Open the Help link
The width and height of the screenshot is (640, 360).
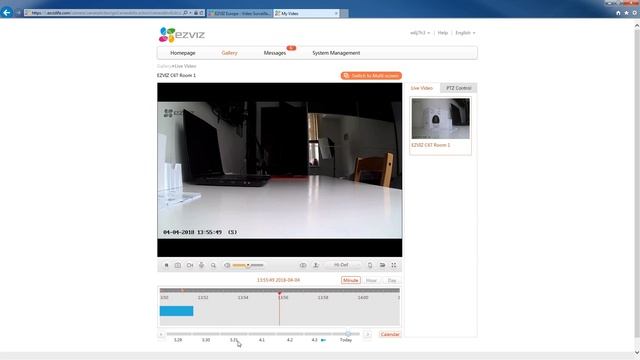pyautogui.click(x=443, y=33)
